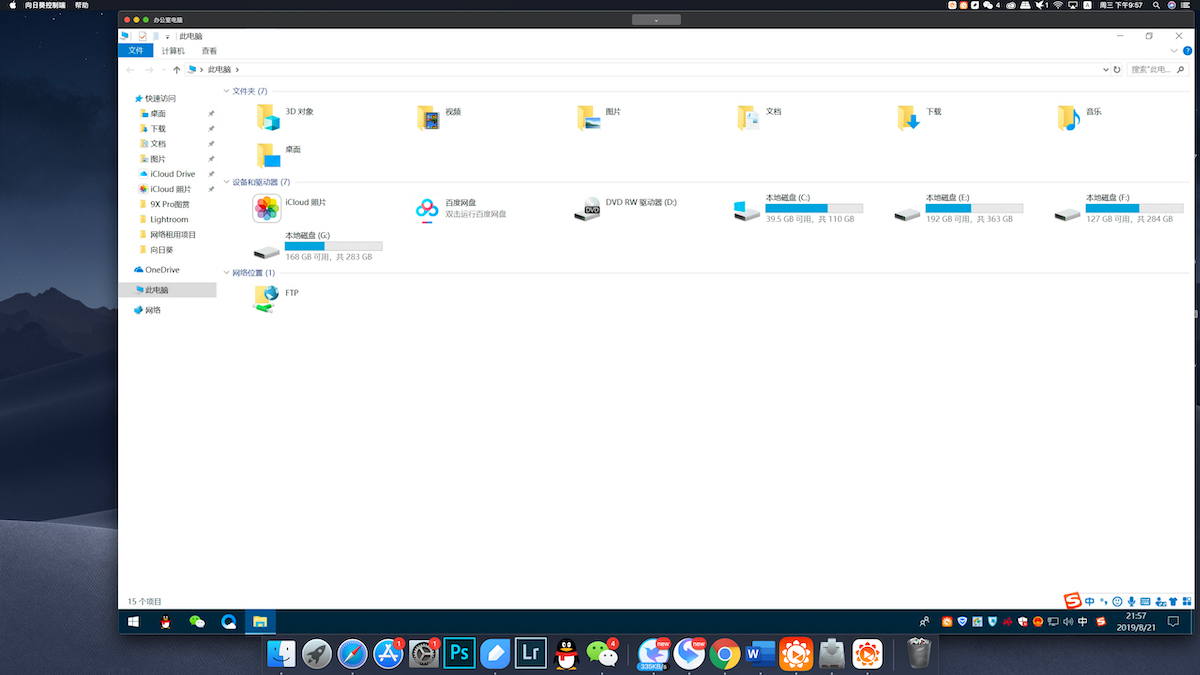Click the 本地磁盘 (C:) usage bar
Viewport: 1200px width, 675px height.
pyautogui.click(x=814, y=208)
